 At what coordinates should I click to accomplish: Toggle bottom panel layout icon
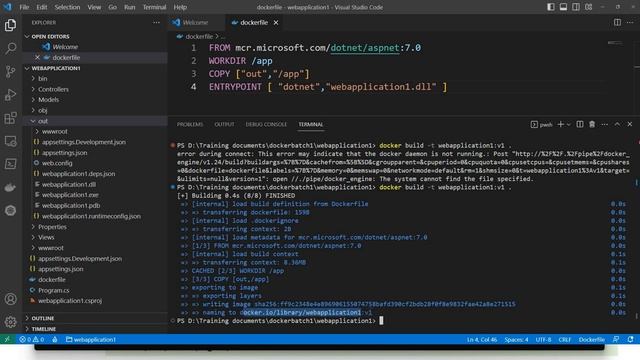click(x=563, y=7)
